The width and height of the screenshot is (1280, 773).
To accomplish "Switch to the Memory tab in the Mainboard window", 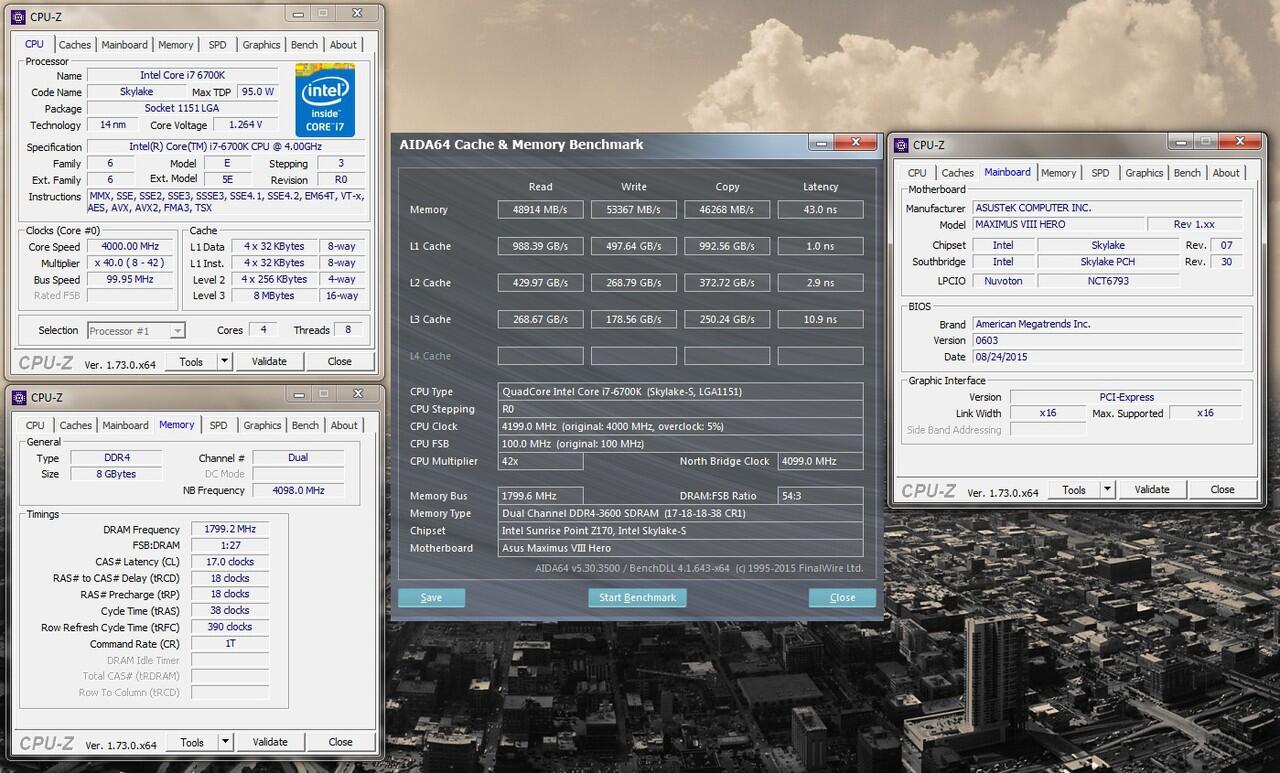I will point(1059,173).
